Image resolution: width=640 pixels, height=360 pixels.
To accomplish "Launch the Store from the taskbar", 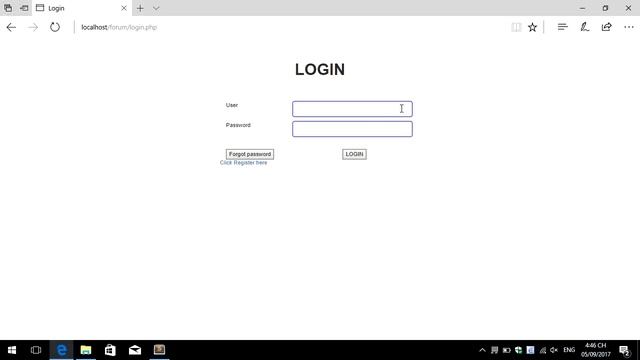I will 110,350.
